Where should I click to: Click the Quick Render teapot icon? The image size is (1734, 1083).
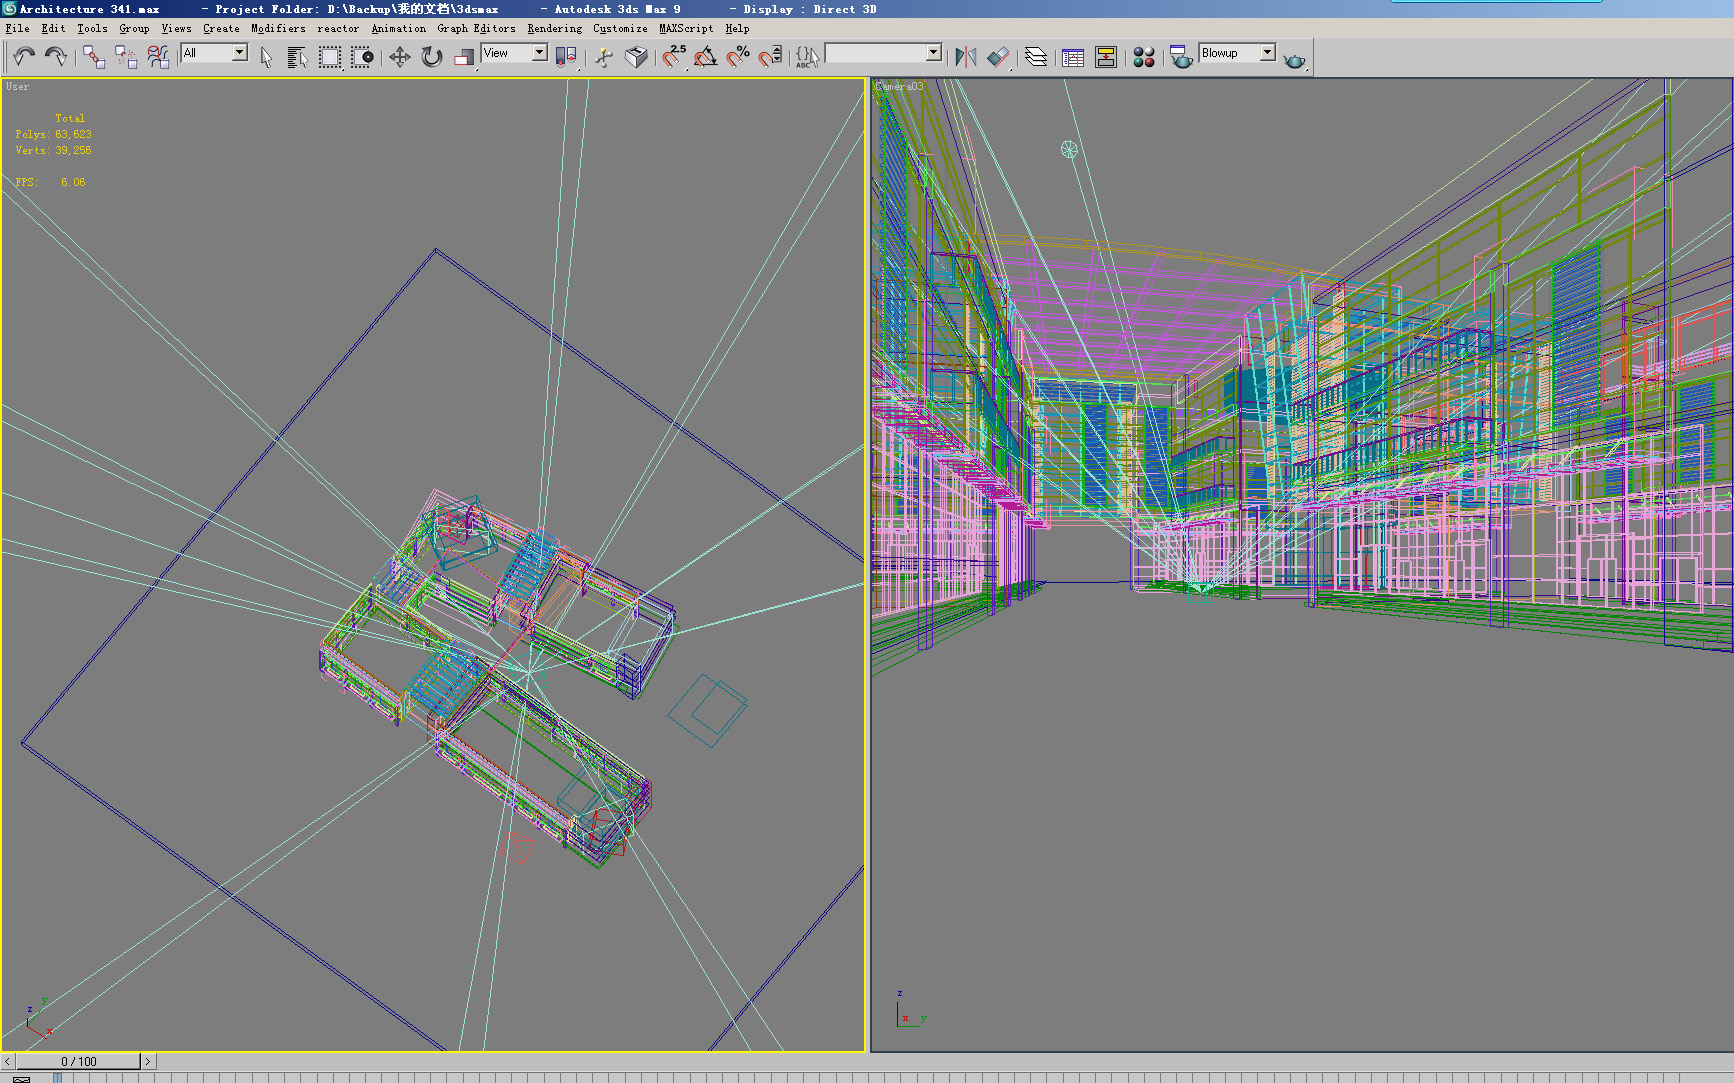[x=1295, y=59]
